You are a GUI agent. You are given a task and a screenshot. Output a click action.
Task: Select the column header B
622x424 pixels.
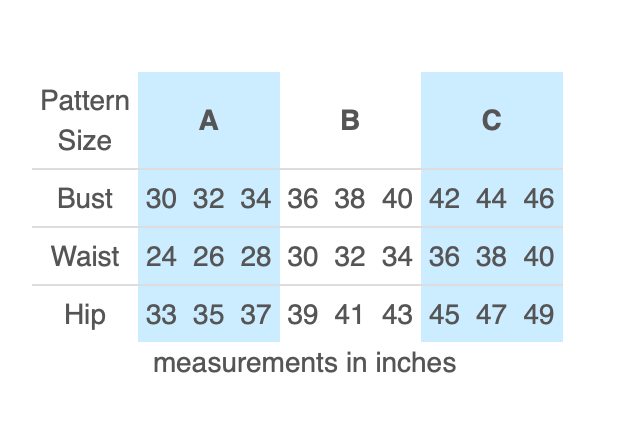350,121
